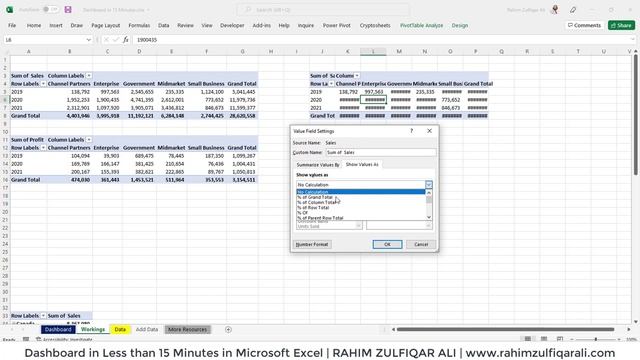Open the Review ribbon tab
Screen dimensions: 640x360
point(185,25)
